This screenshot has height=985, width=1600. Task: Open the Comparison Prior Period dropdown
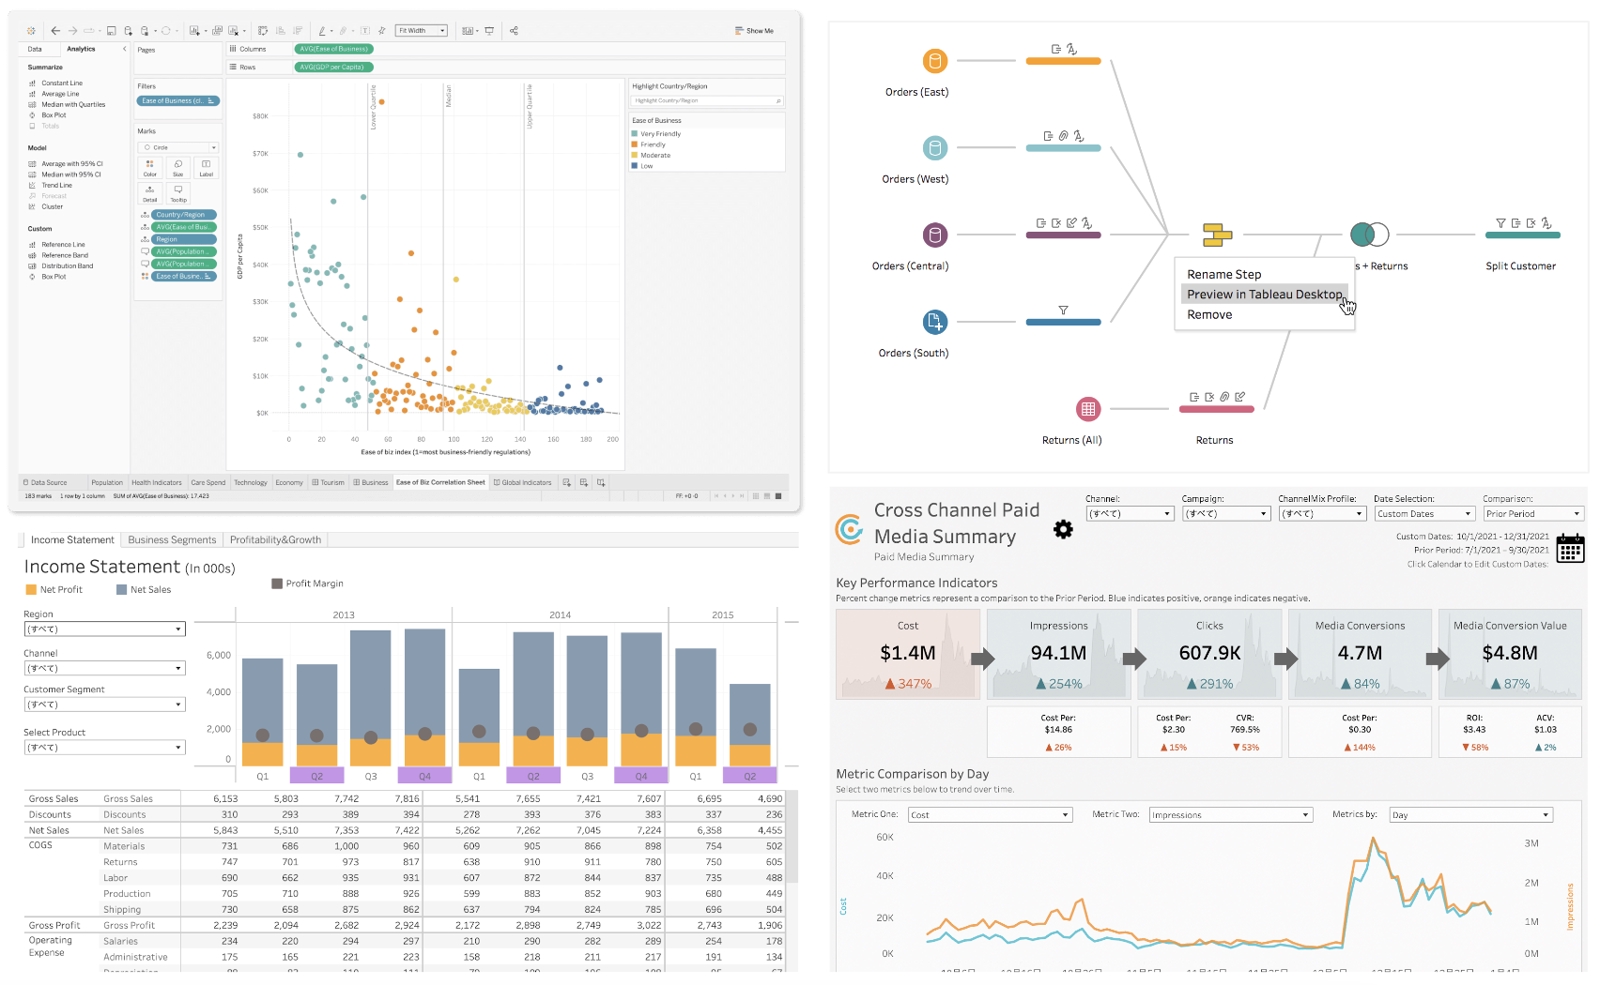click(x=1533, y=514)
